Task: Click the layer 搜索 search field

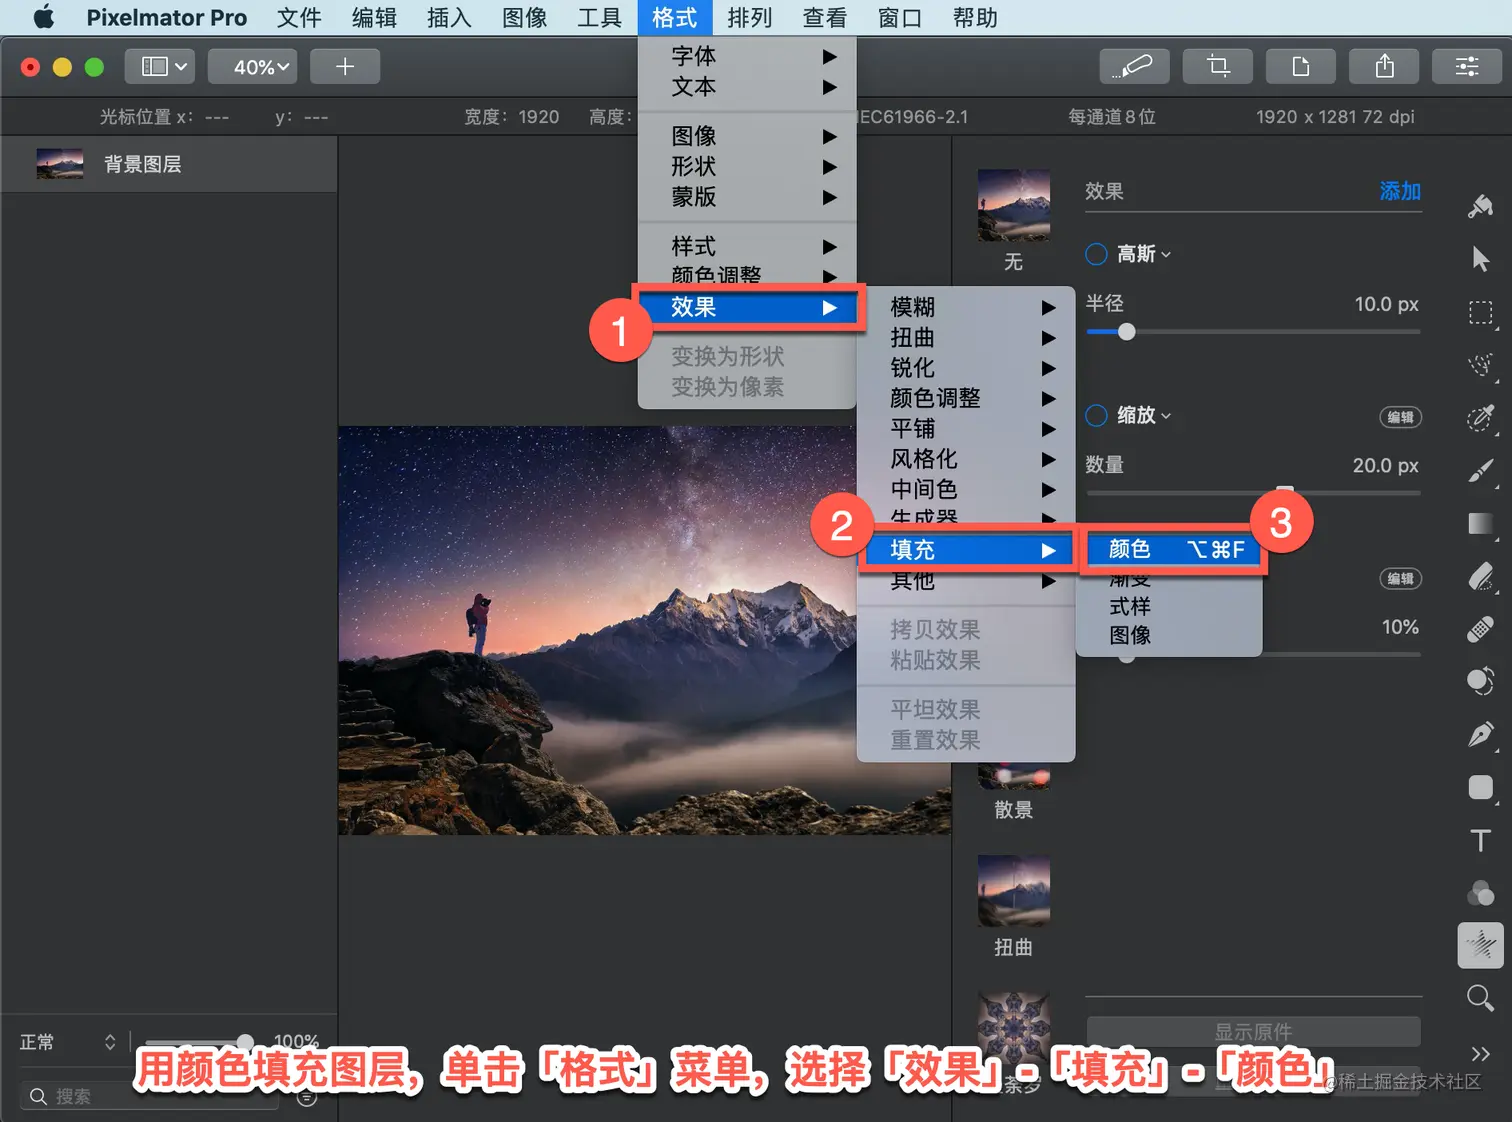Action: (x=150, y=1096)
